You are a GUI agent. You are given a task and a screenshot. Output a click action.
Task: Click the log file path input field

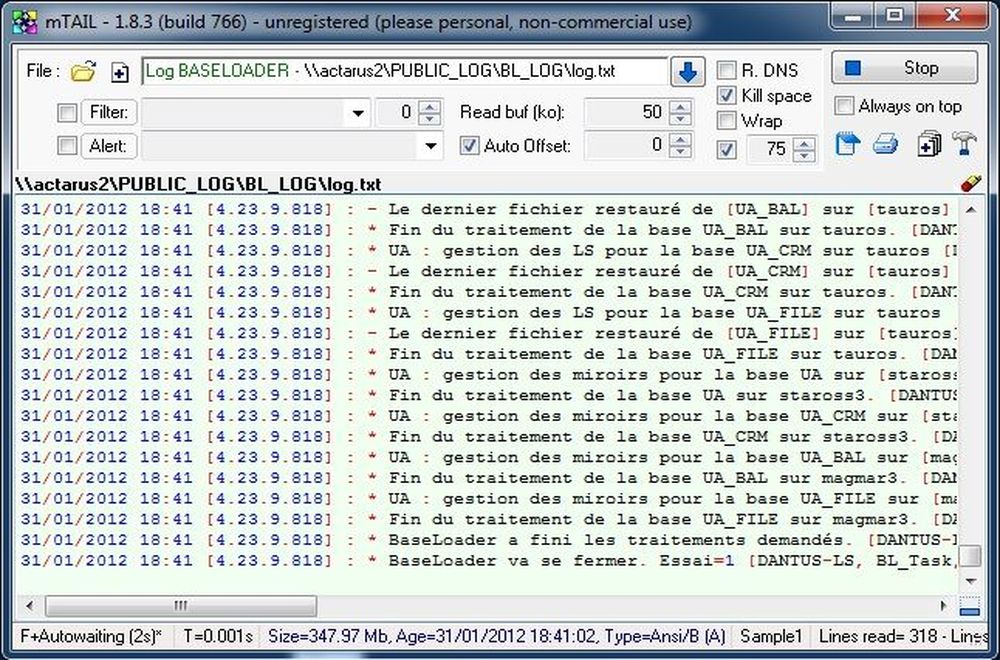pyautogui.click(x=405, y=71)
